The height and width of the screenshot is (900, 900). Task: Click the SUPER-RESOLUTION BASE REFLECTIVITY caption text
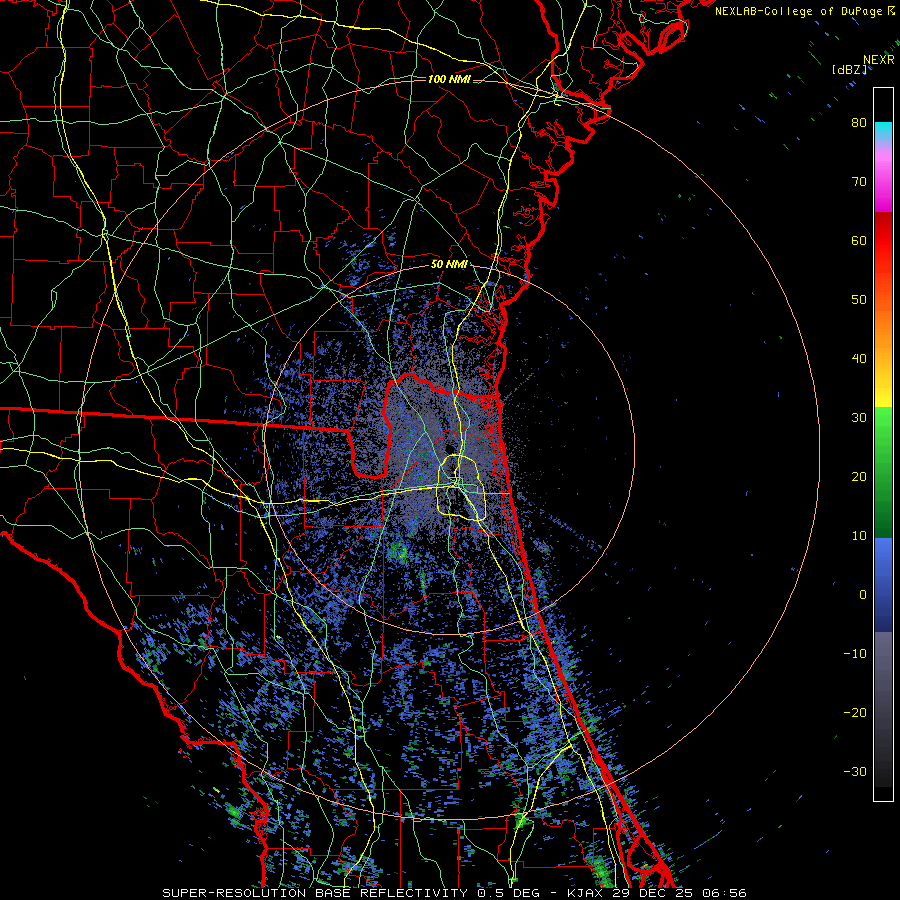pyautogui.click(x=315, y=893)
